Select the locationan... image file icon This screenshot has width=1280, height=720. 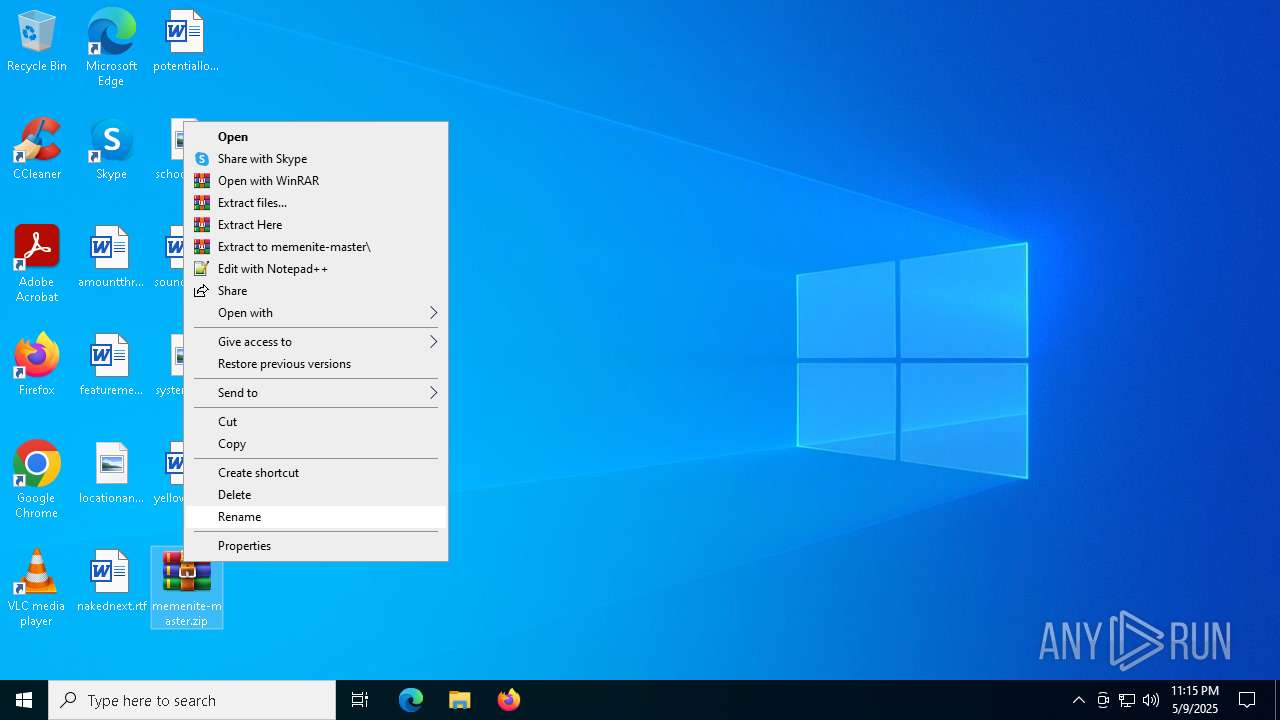point(111,473)
